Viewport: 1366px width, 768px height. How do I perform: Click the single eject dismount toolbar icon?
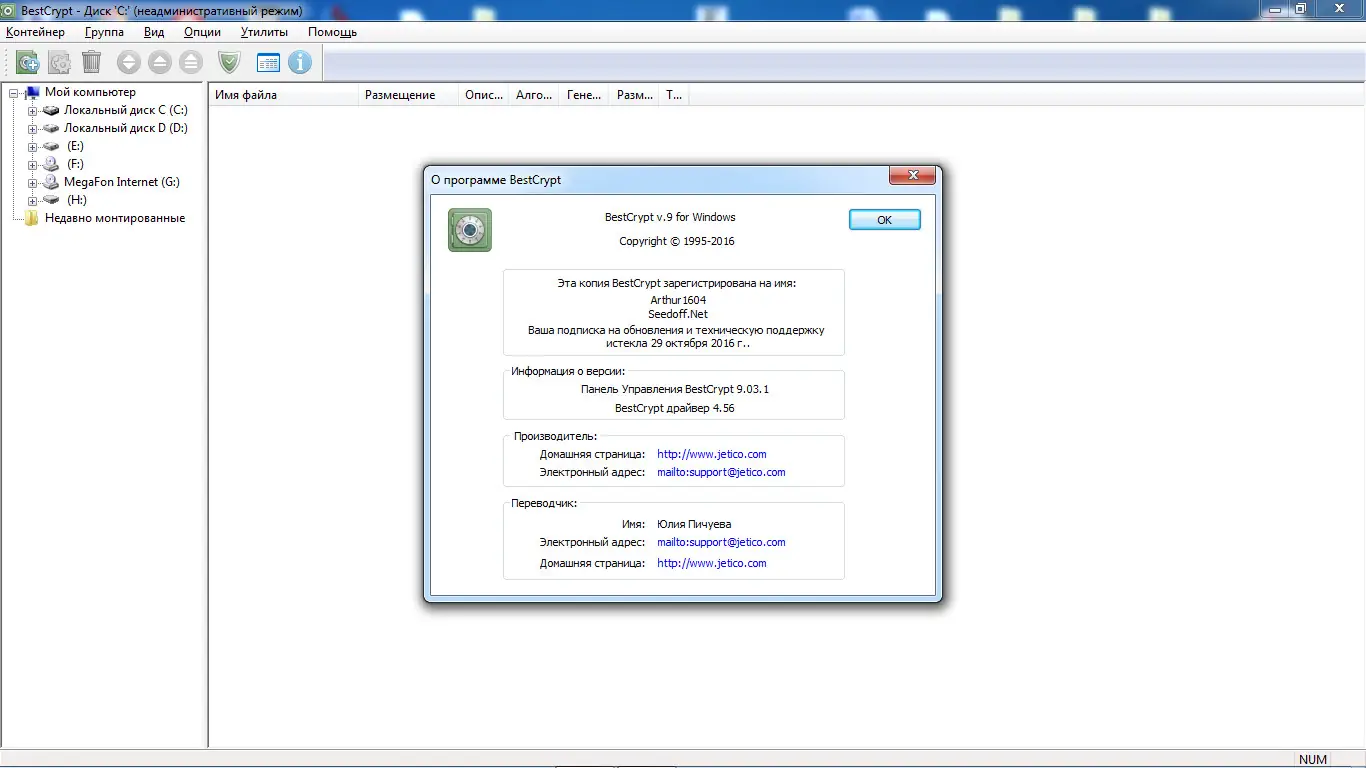[x=159, y=62]
